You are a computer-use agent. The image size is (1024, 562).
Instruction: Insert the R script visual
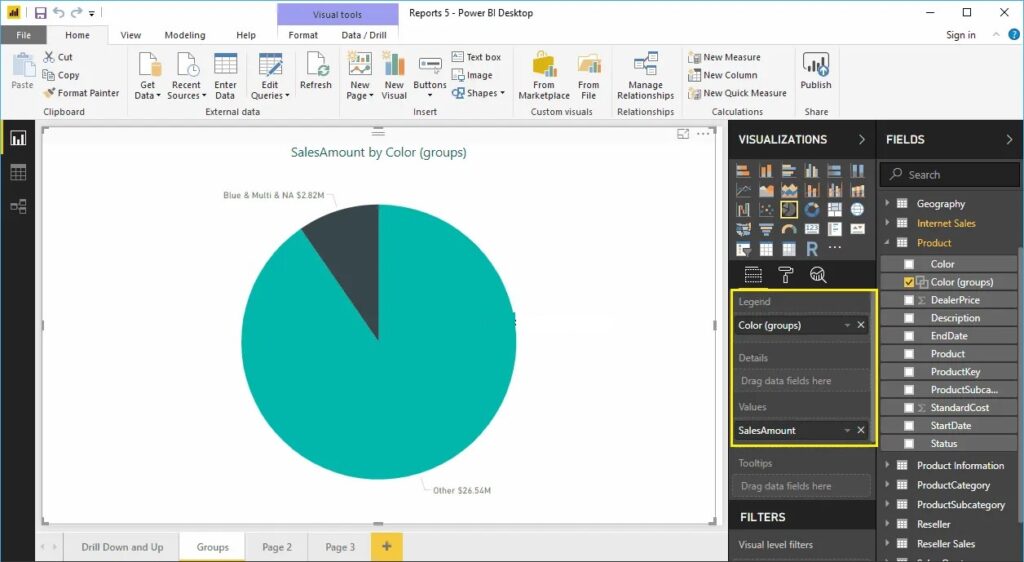[x=812, y=249]
